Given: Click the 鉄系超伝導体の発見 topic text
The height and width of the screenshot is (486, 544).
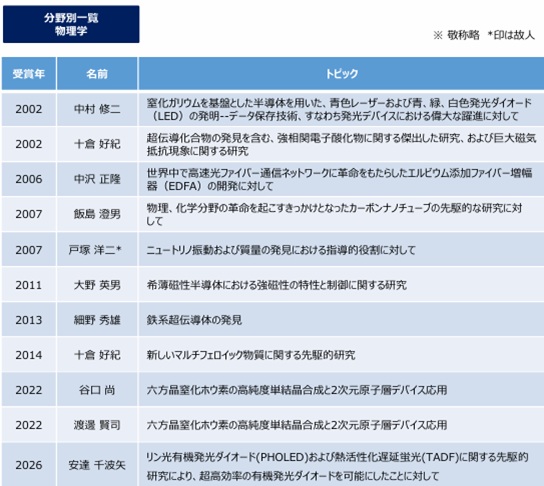Looking at the screenshot, I should (194, 320).
